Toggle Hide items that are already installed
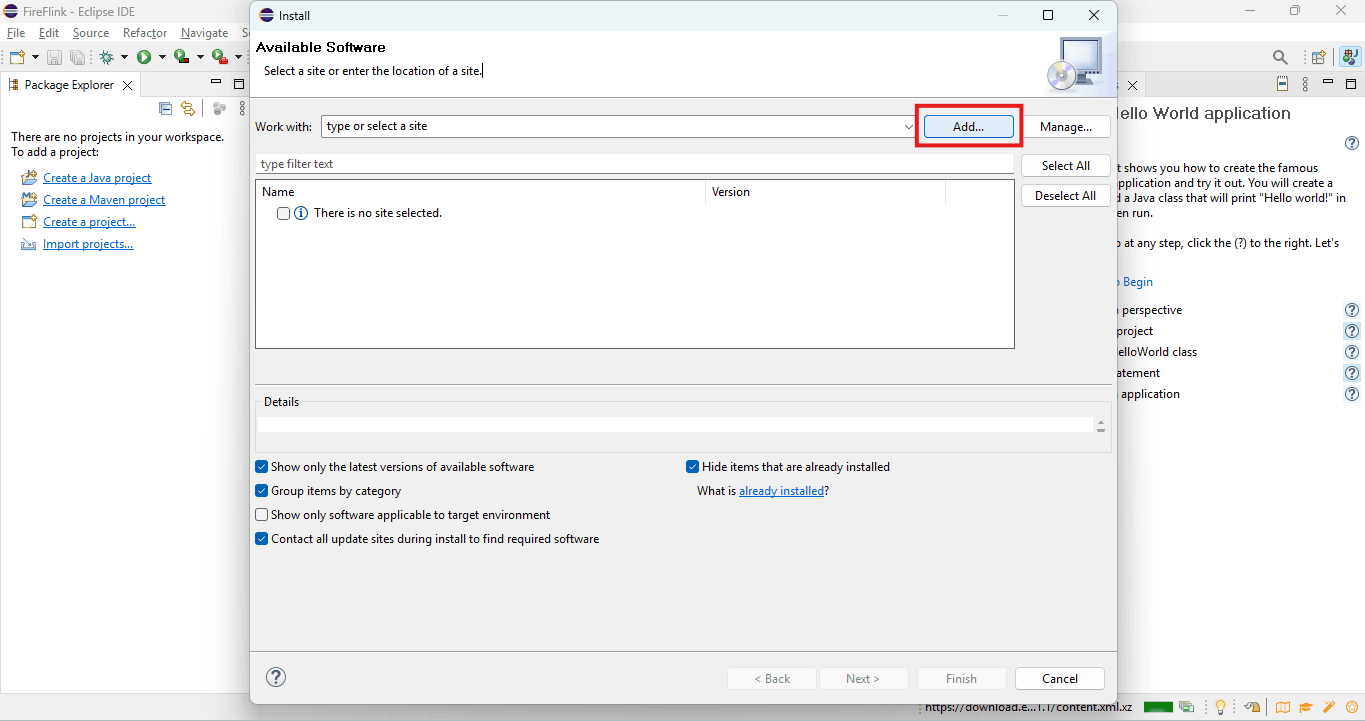 [692, 467]
